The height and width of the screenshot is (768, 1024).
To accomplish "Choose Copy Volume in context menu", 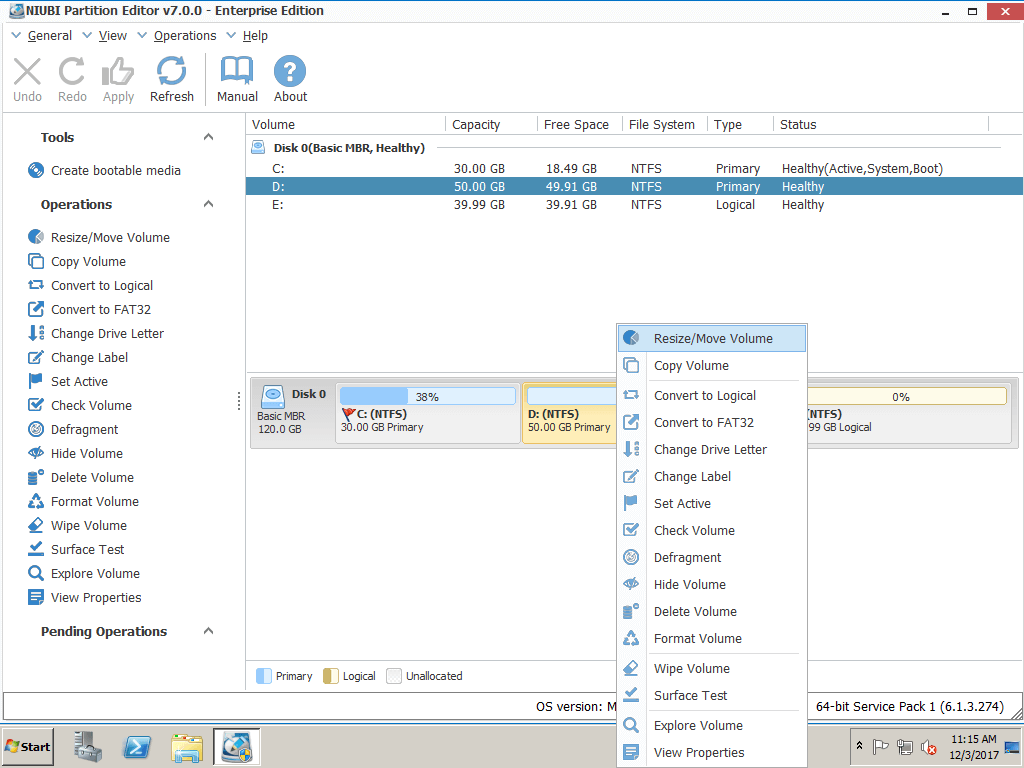I will 712,366.
